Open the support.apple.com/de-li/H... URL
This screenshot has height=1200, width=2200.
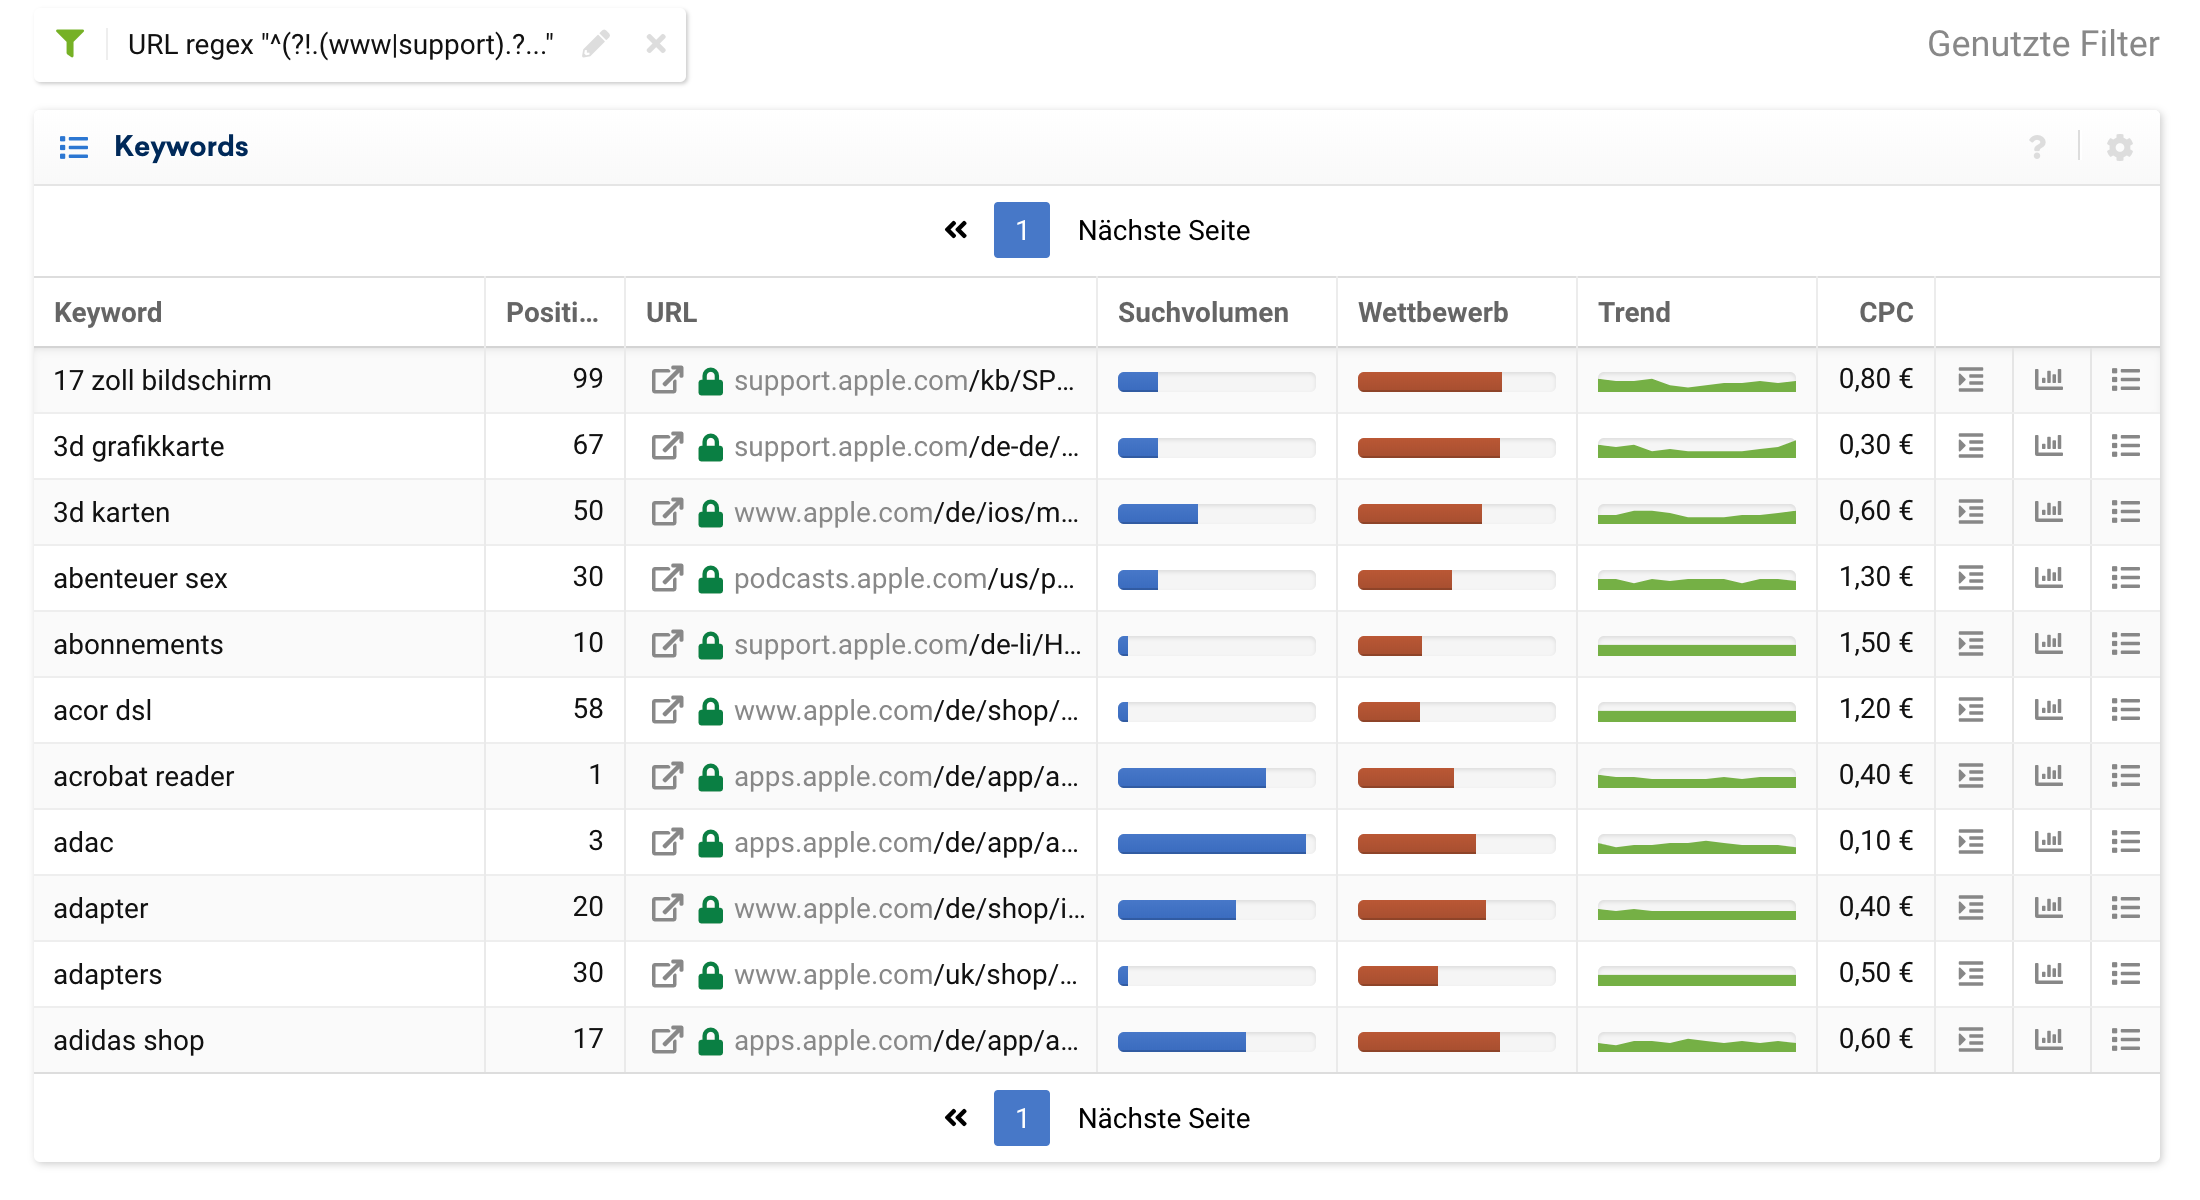click(x=908, y=644)
